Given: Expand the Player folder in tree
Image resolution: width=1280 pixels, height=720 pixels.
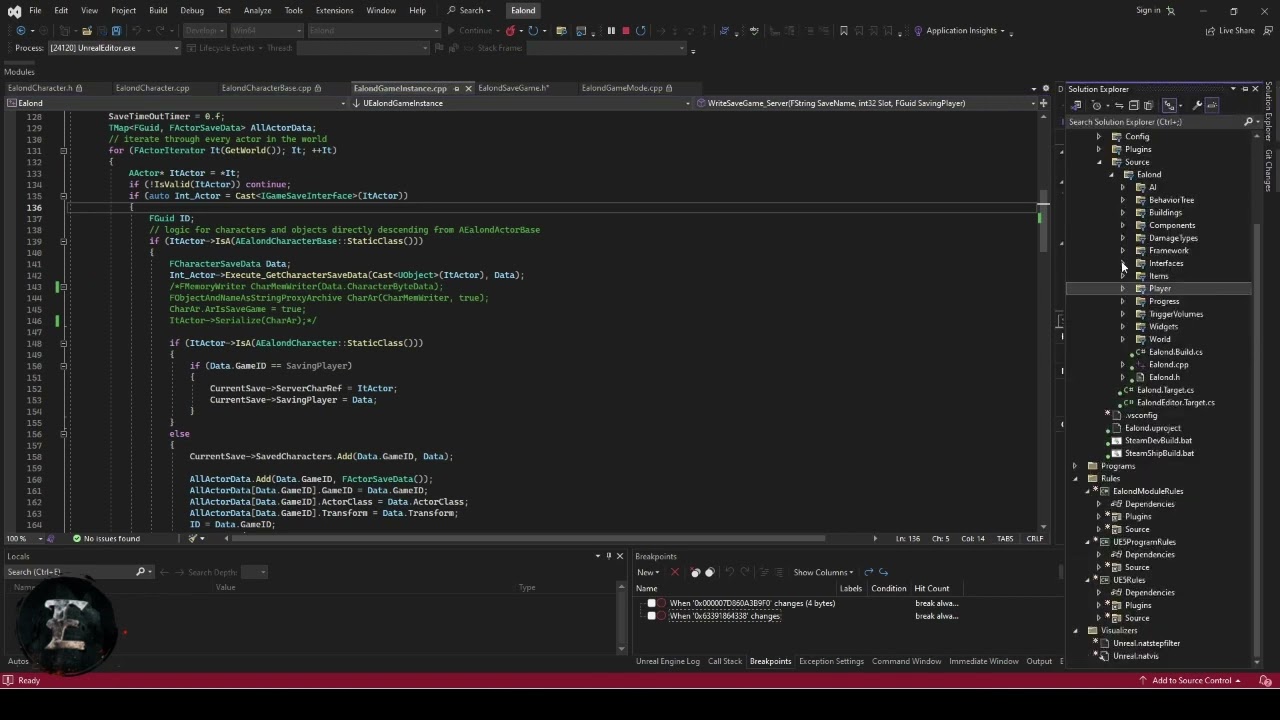Looking at the screenshot, I should click(x=1122, y=288).
